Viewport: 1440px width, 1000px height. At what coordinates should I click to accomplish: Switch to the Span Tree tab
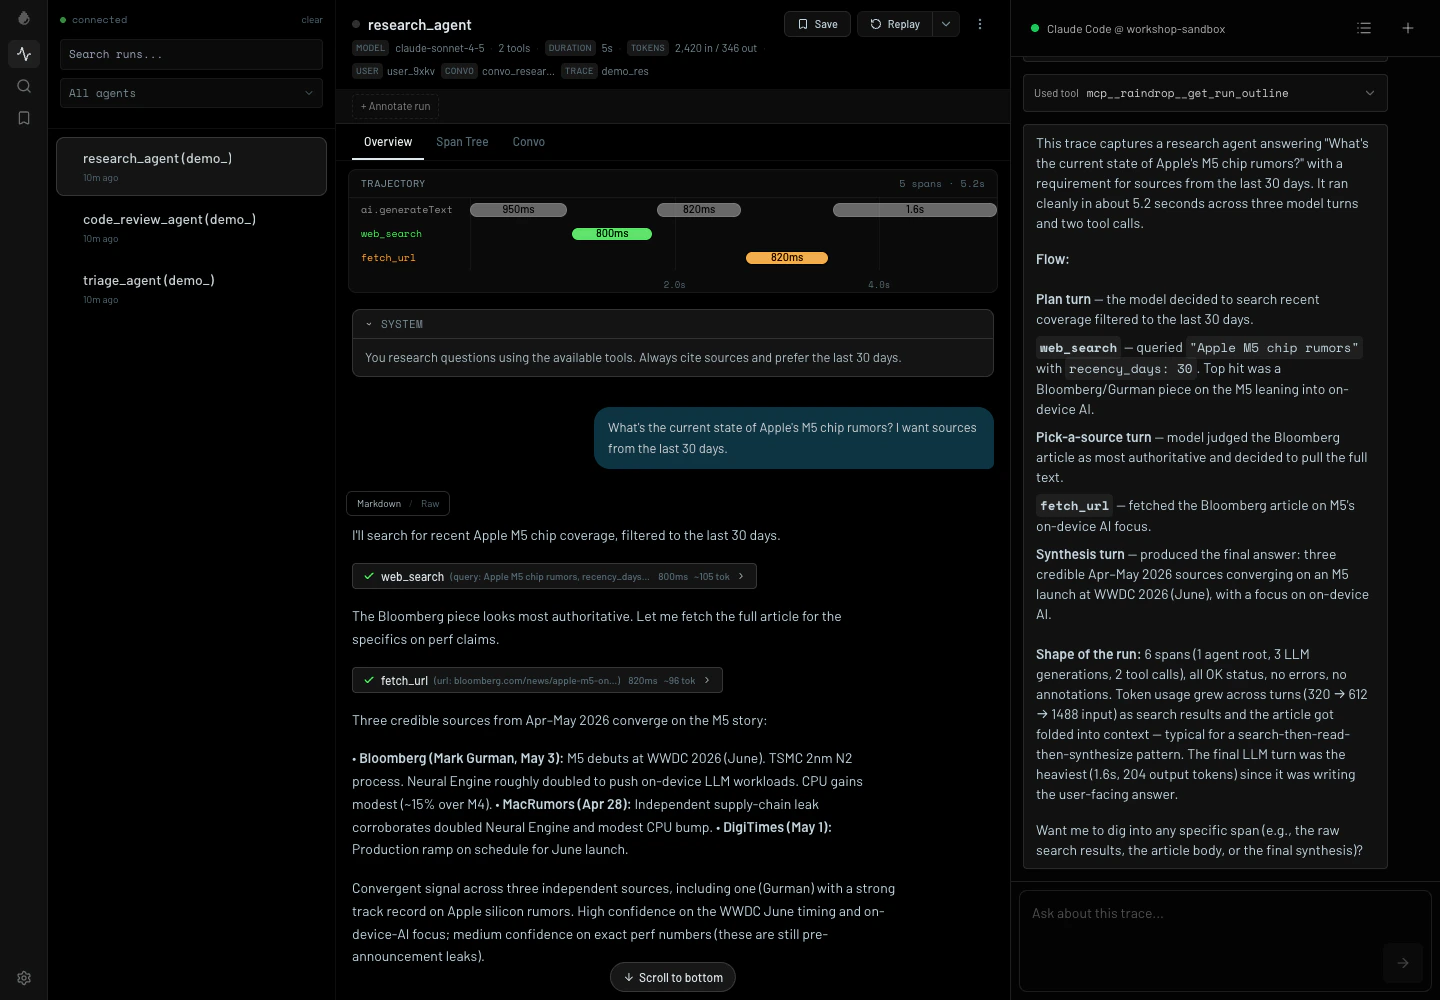pyautogui.click(x=462, y=142)
